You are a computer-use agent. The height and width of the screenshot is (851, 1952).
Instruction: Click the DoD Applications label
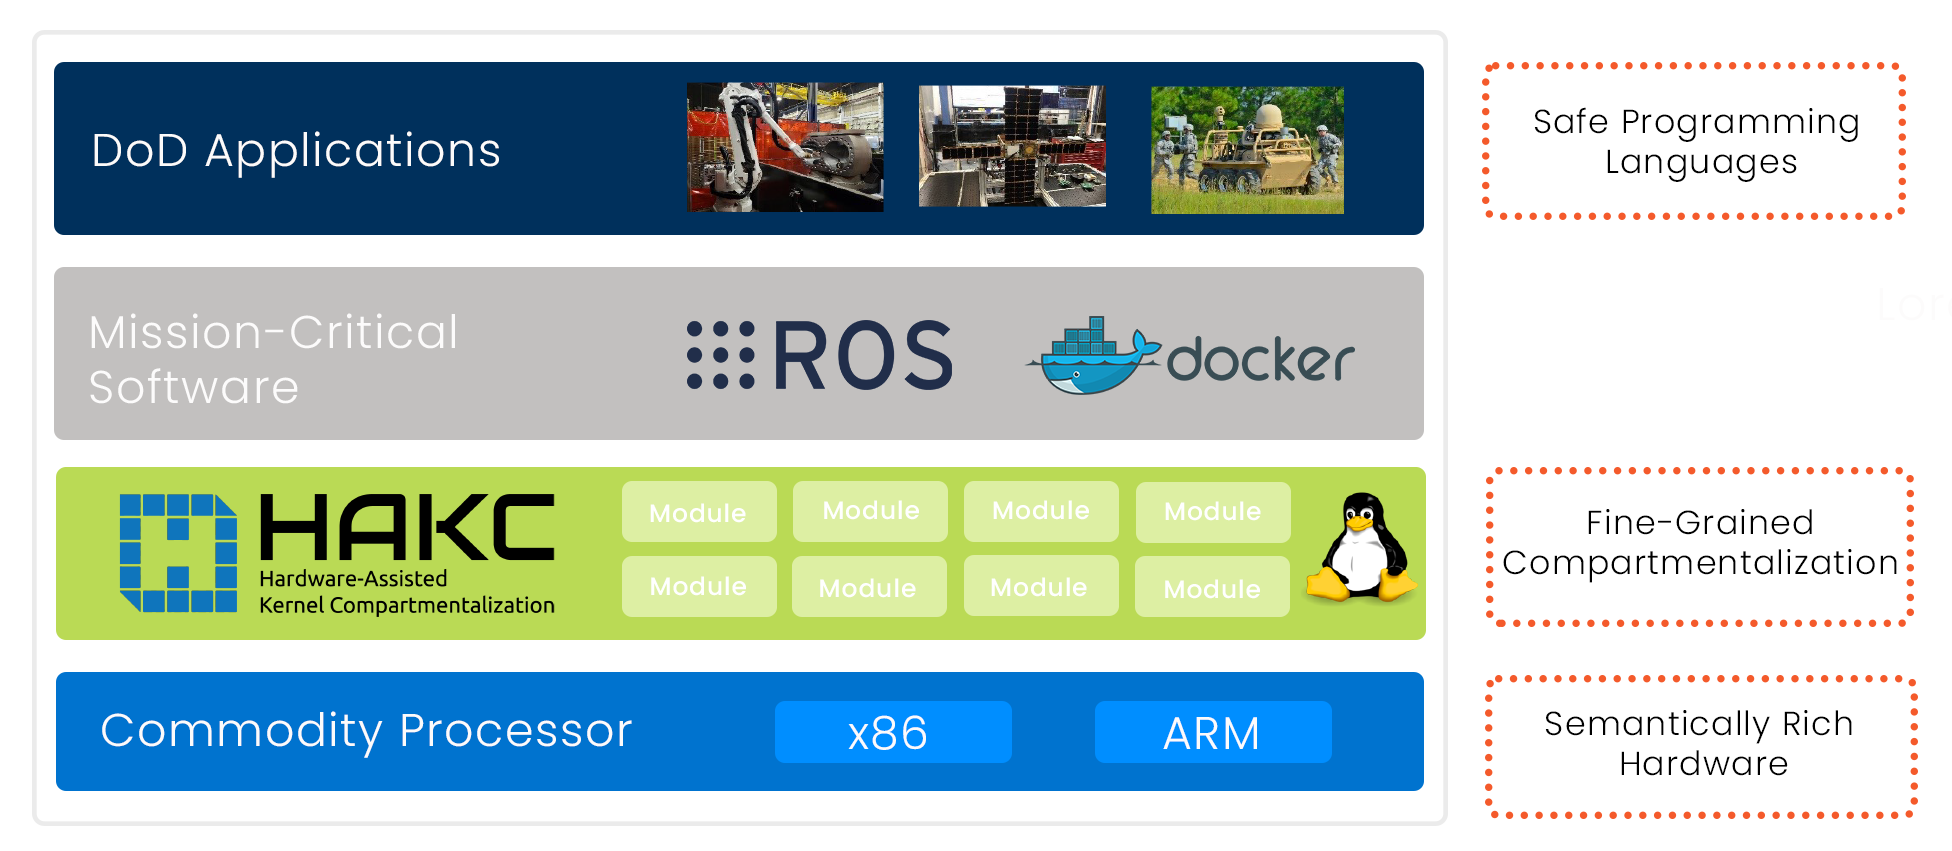(296, 151)
